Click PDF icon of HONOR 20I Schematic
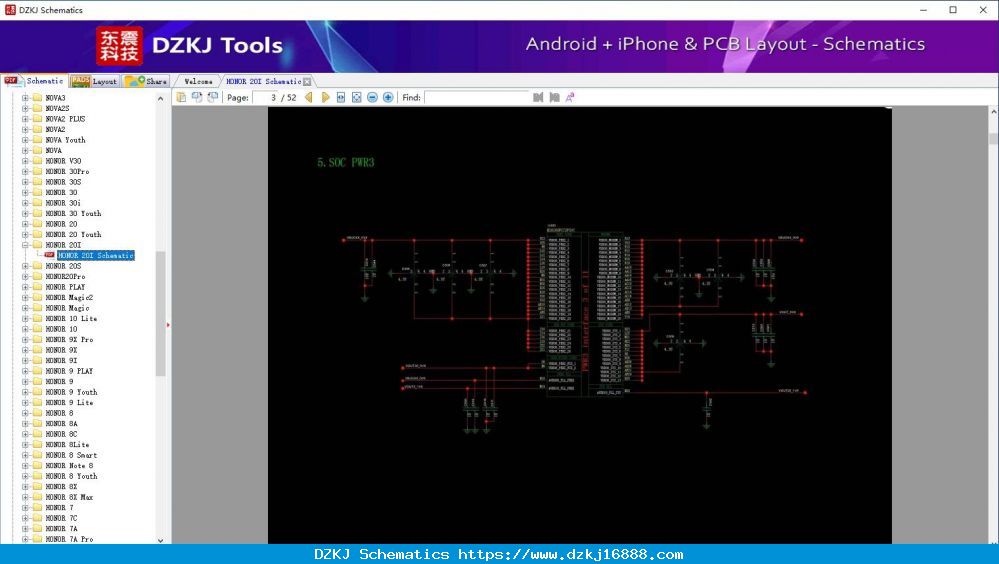The image size is (999, 564). [49, 255]
